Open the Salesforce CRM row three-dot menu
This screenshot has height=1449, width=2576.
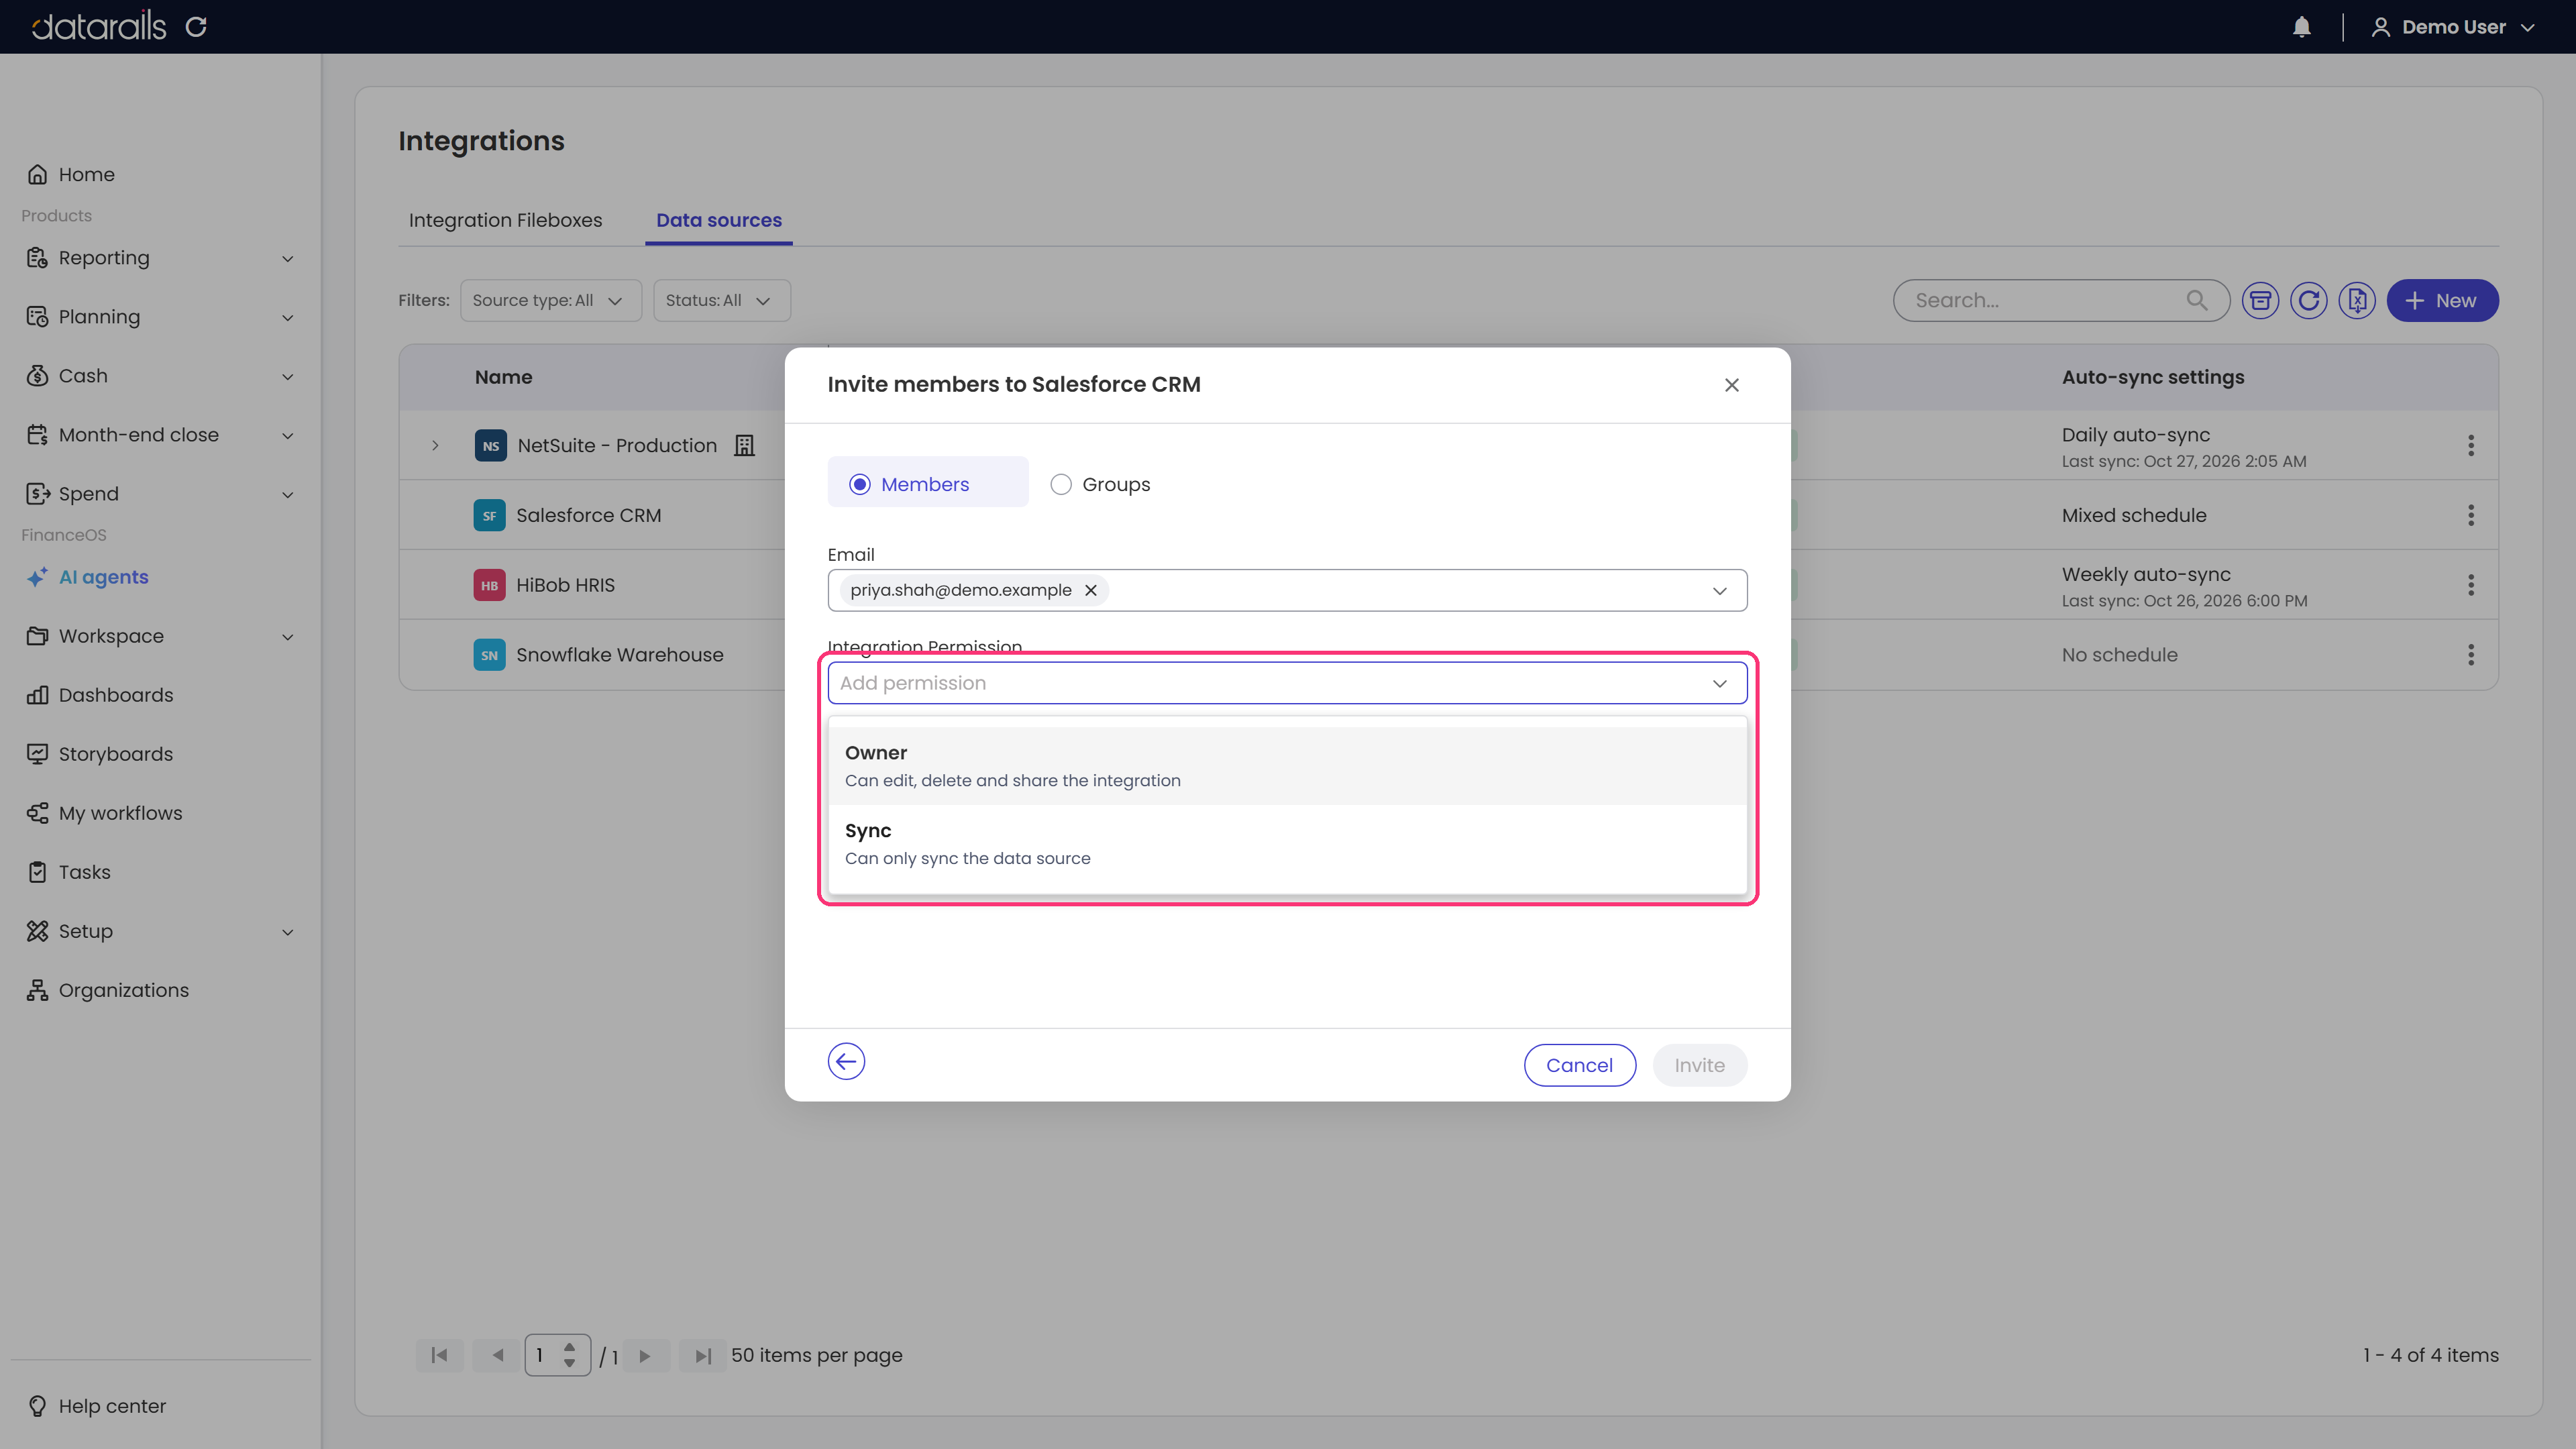tap(2471, 515)
